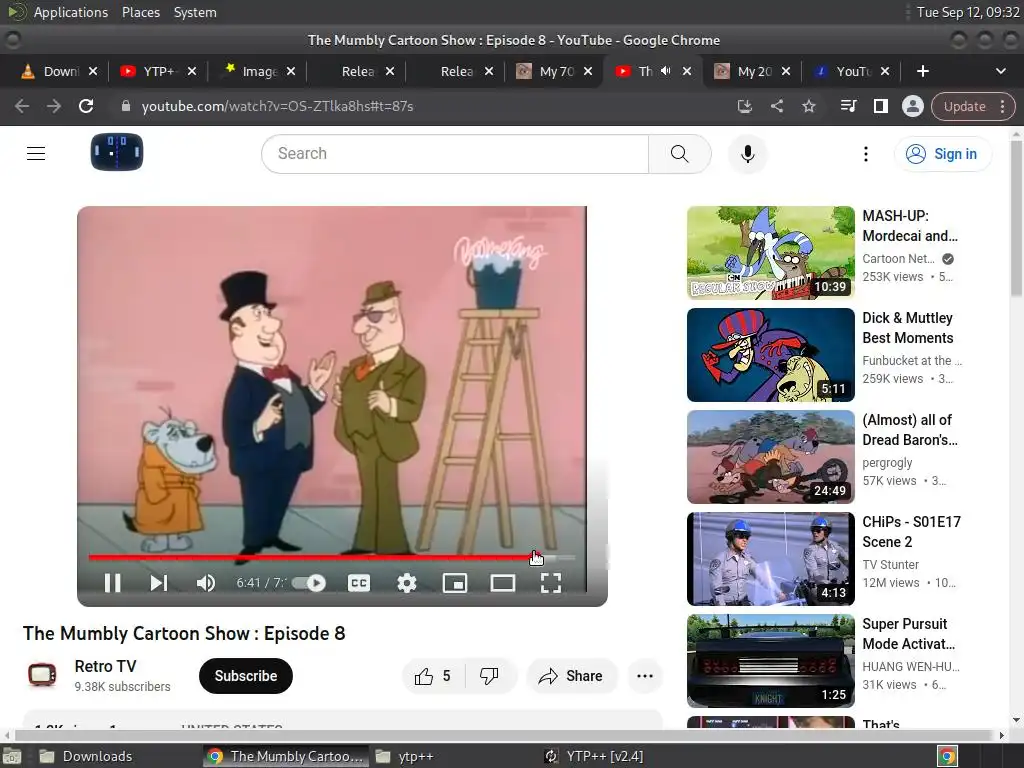This screenshot has width=1024, height=768.
Task: Open YouTube settings three-dot menu
Action: [x=866, y=153]
